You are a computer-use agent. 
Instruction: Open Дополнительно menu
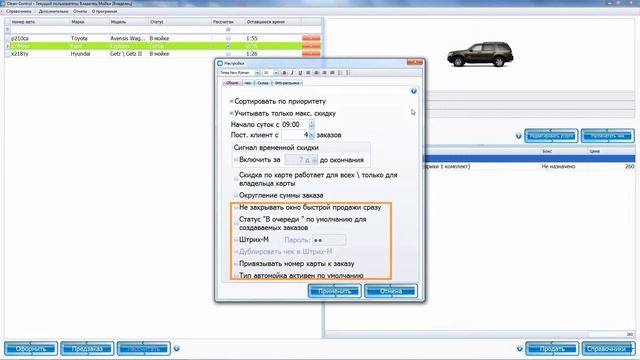coord(53,11)
